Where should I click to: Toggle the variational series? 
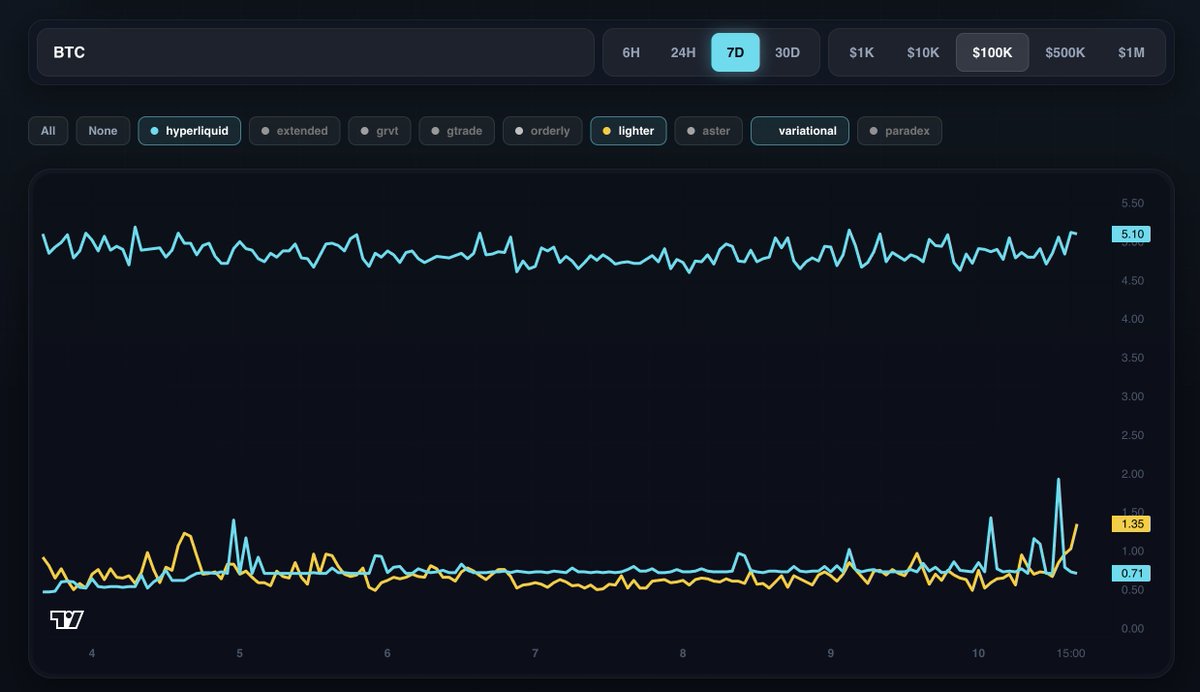[800, 131]
